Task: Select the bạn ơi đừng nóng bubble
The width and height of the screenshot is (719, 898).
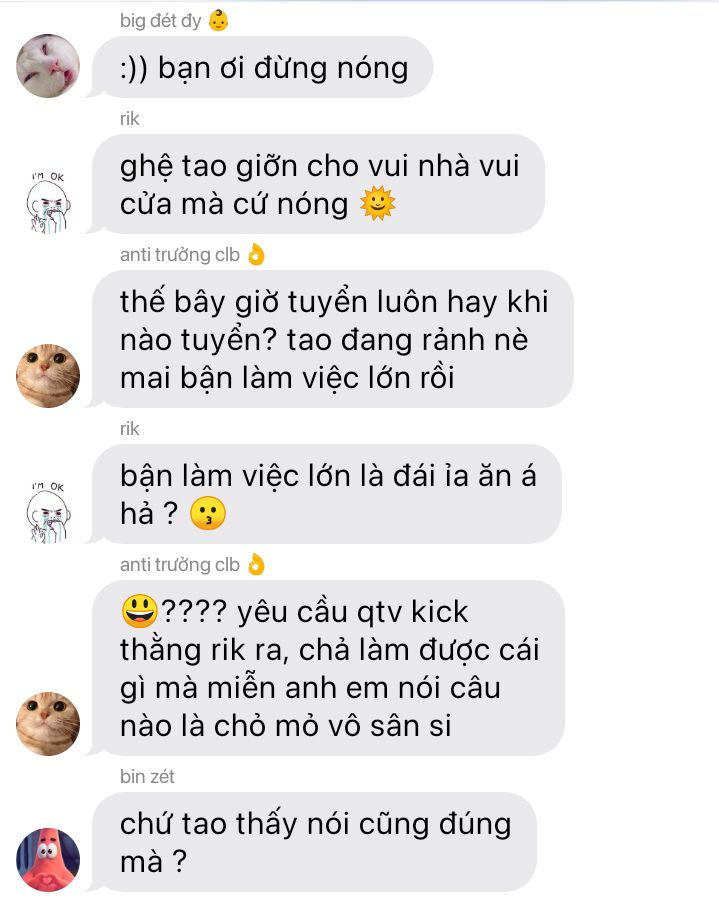Action: coord(262,67)
